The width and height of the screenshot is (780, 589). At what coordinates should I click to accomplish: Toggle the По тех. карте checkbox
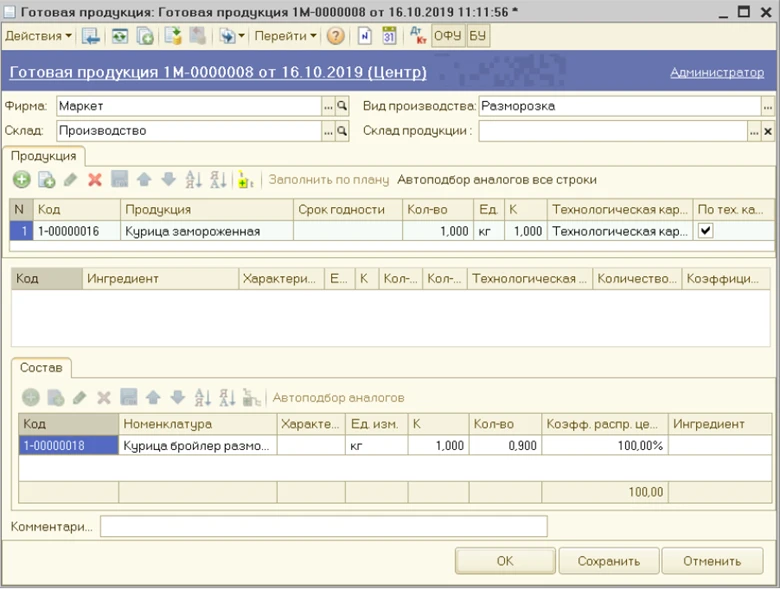coord(705,231)
